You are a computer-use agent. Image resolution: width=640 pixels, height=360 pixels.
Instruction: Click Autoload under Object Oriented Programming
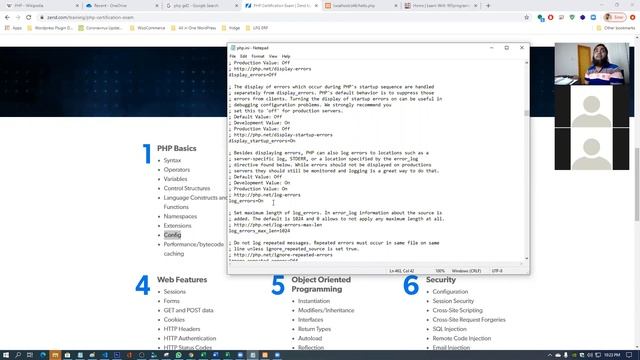[x=310, y=338]
